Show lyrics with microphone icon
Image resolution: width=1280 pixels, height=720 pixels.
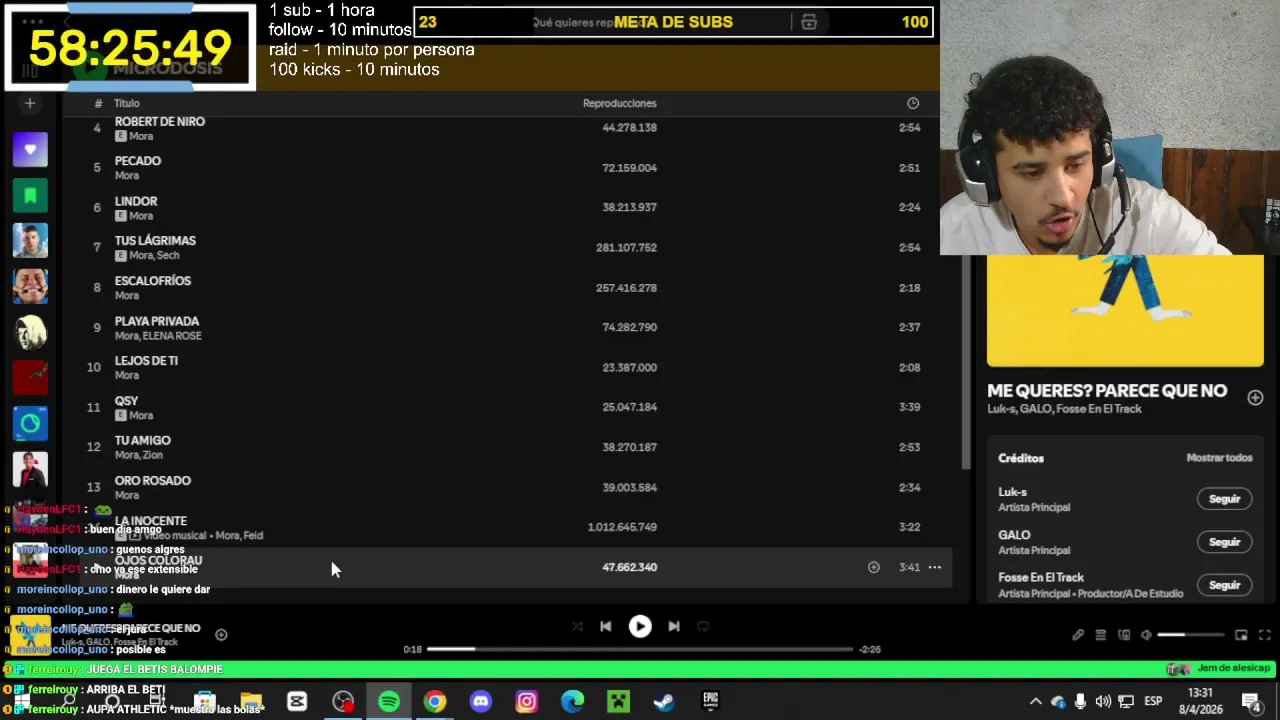1078,635
